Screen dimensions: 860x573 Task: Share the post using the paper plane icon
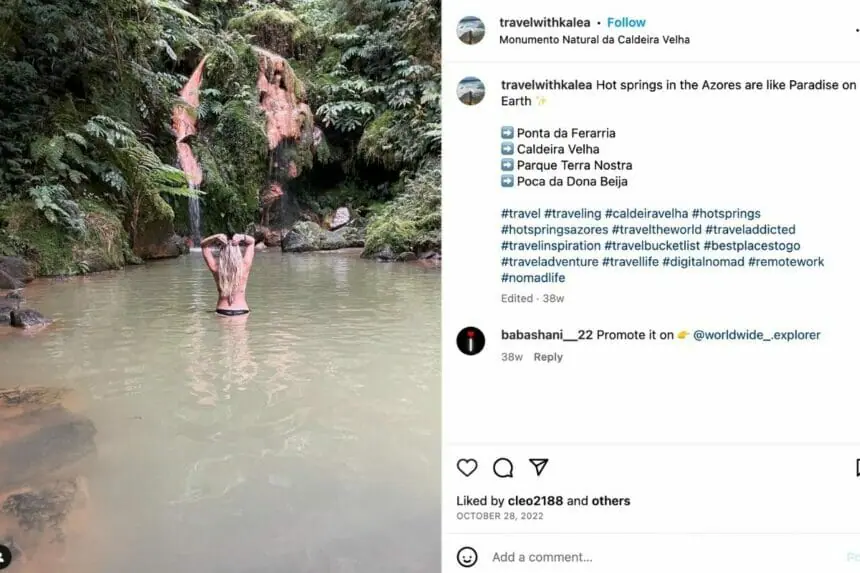pos(538,467)
